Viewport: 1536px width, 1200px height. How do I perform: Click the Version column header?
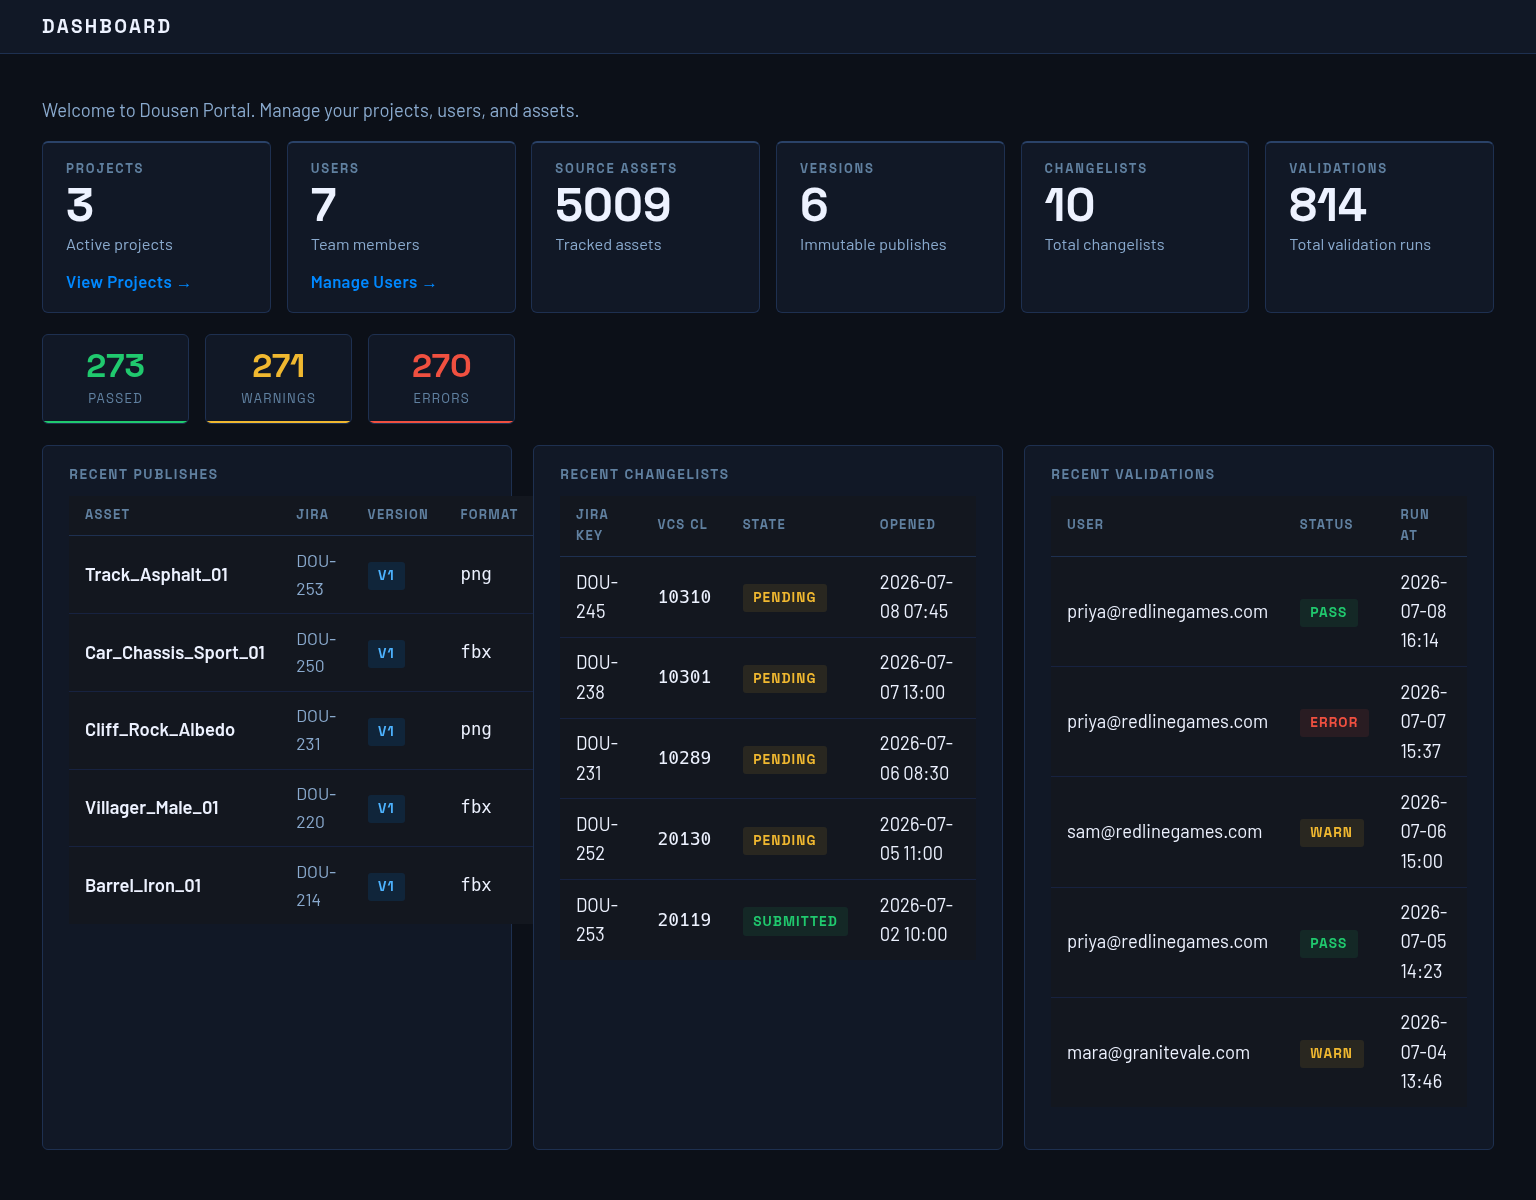[397, 515]
